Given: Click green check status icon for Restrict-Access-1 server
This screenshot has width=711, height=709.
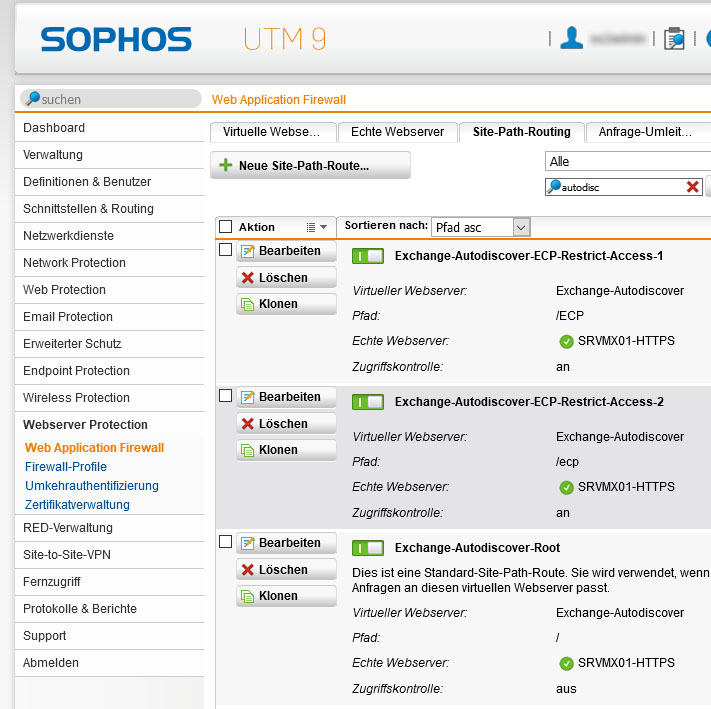Looking at the screenshot, I should [566, 341].
